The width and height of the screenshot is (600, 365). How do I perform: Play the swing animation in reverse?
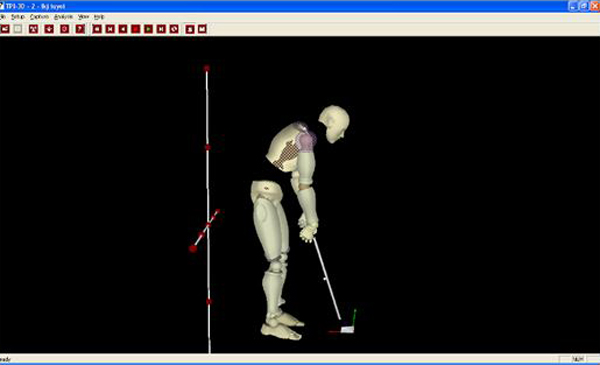123,29
